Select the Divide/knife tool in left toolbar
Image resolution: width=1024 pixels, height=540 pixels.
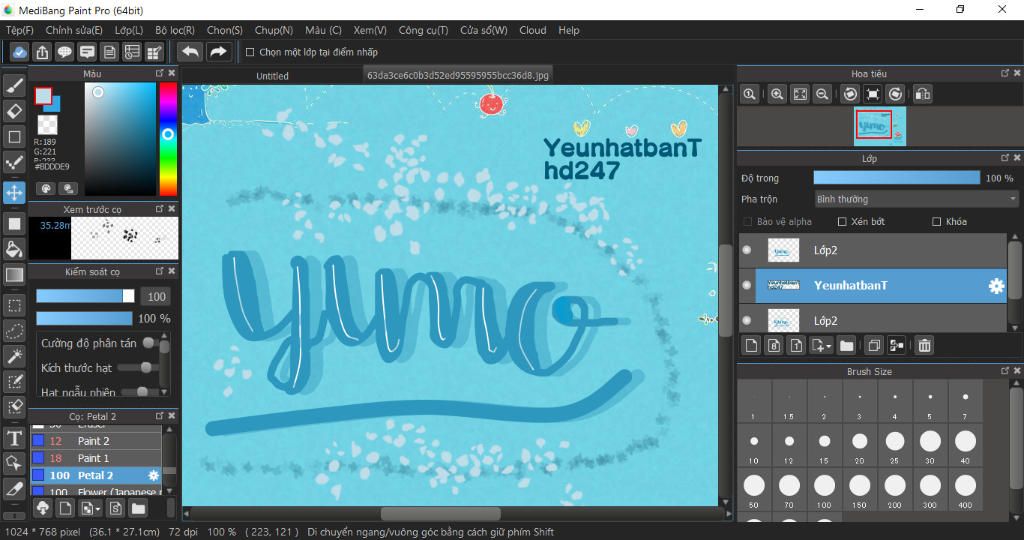click(x=14, y=489)
